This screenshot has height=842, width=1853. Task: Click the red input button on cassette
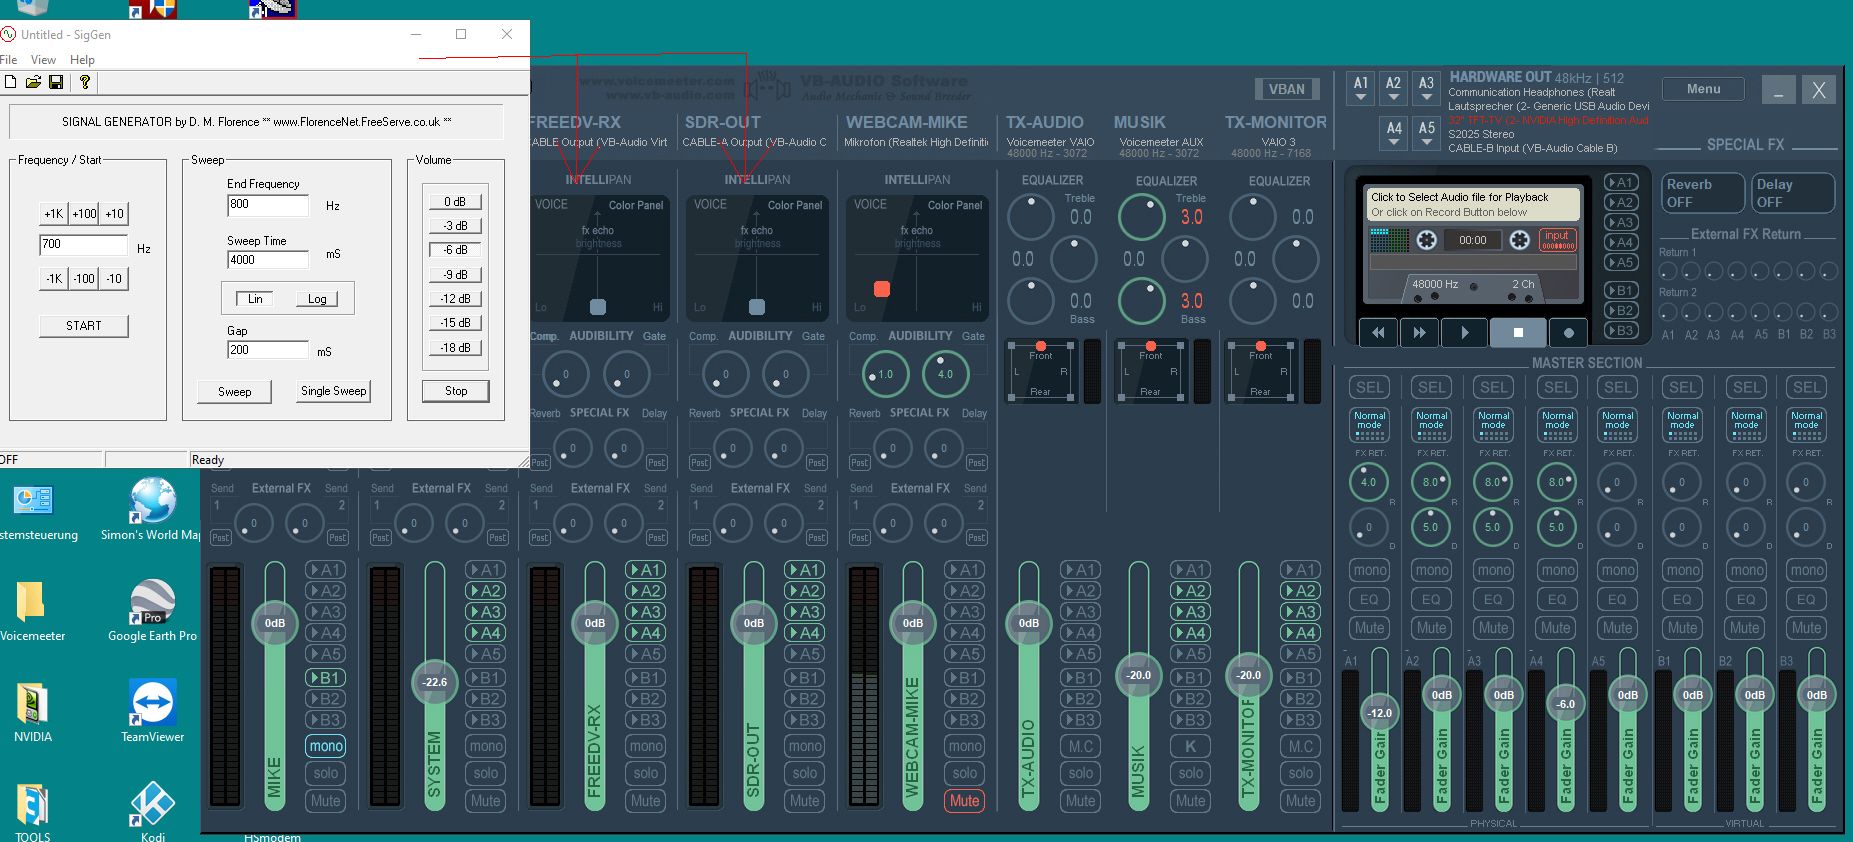coord(1557,240)
